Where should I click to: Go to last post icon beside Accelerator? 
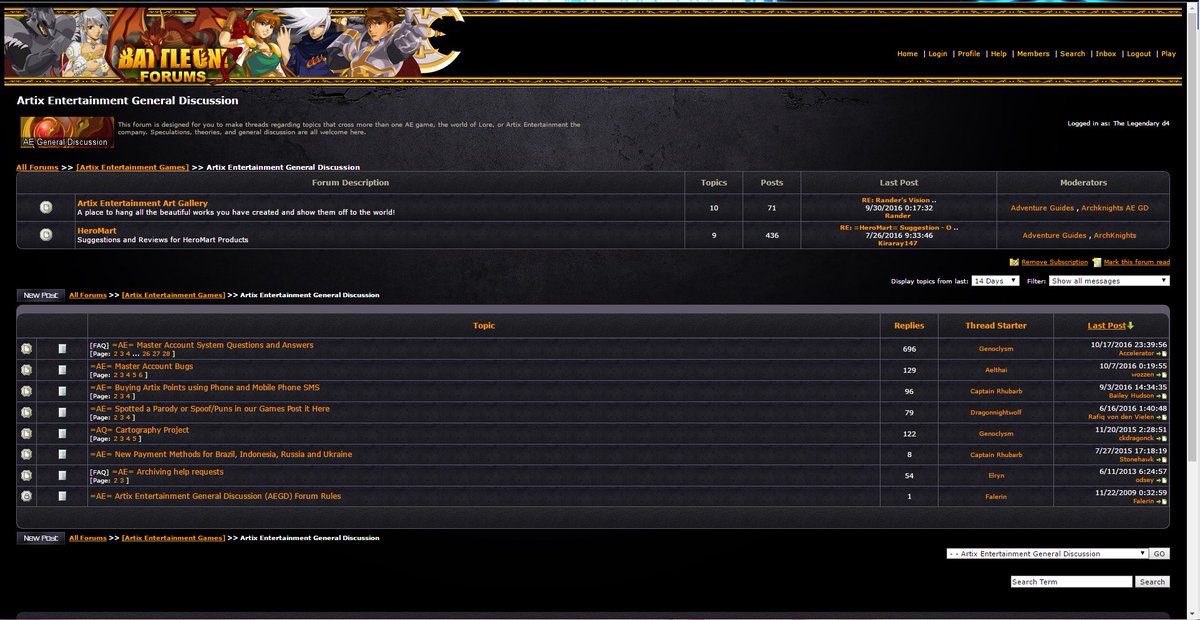pyautogui.click(x=1162, y=354)
